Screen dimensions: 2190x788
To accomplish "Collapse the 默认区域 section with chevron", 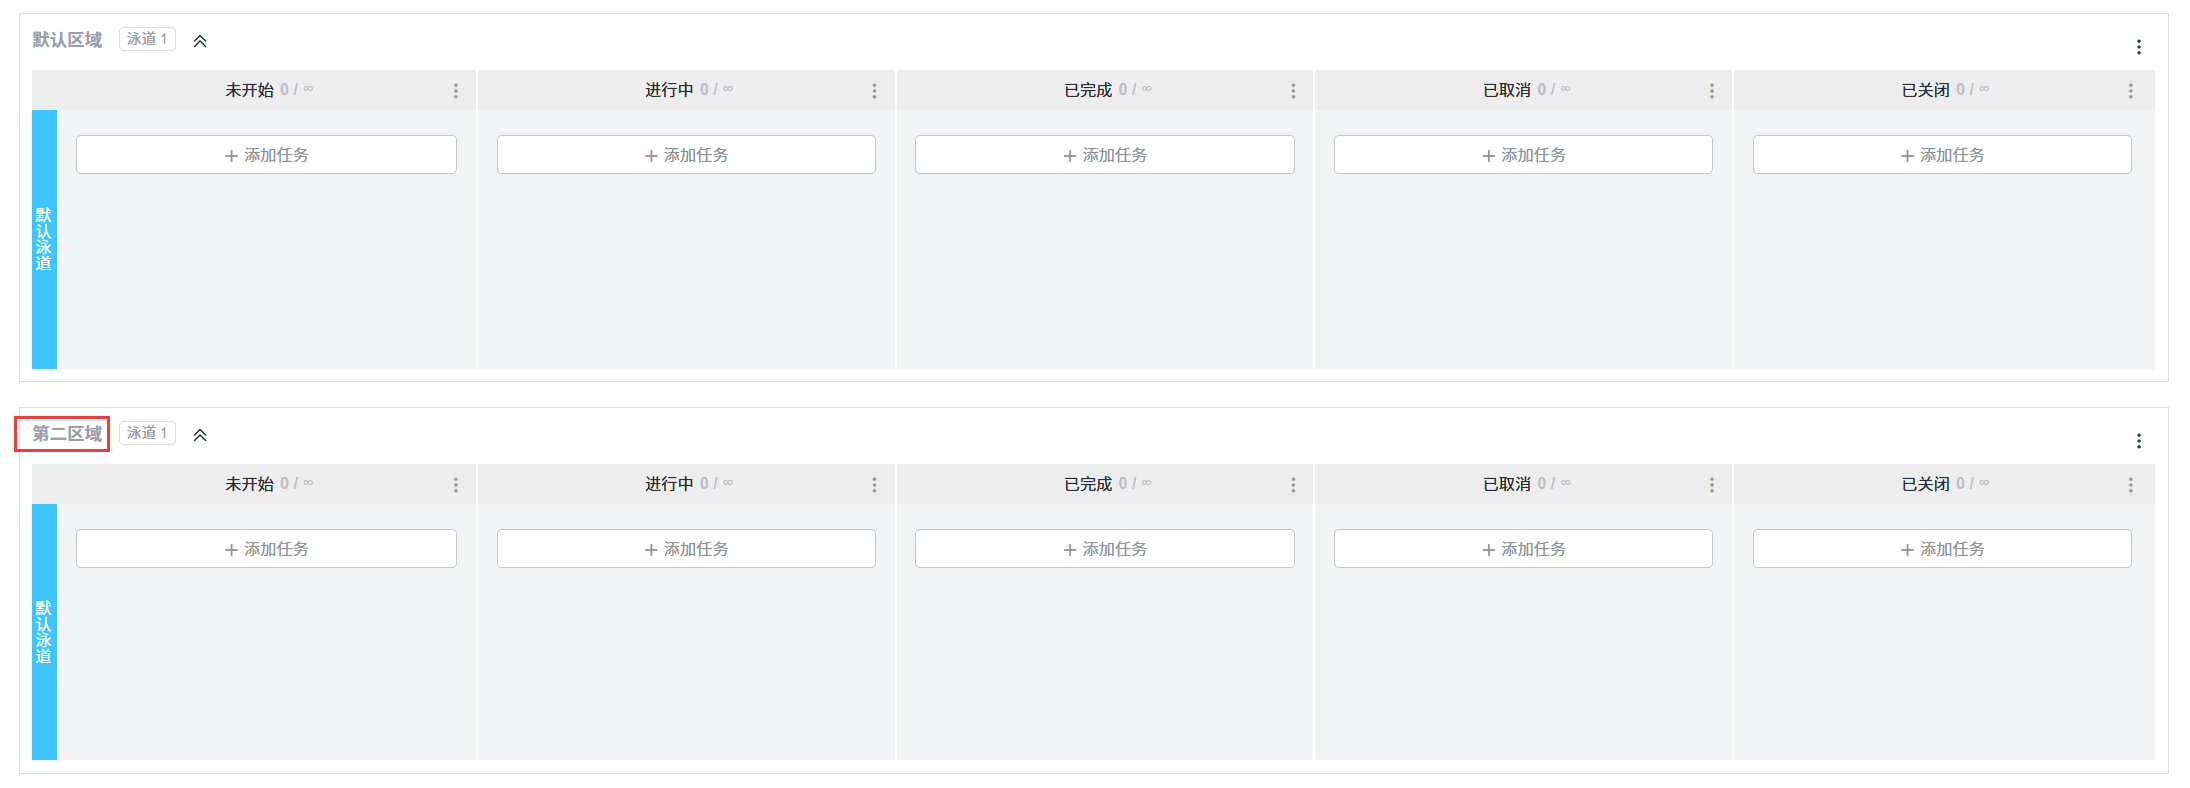I will coord(200,41).
